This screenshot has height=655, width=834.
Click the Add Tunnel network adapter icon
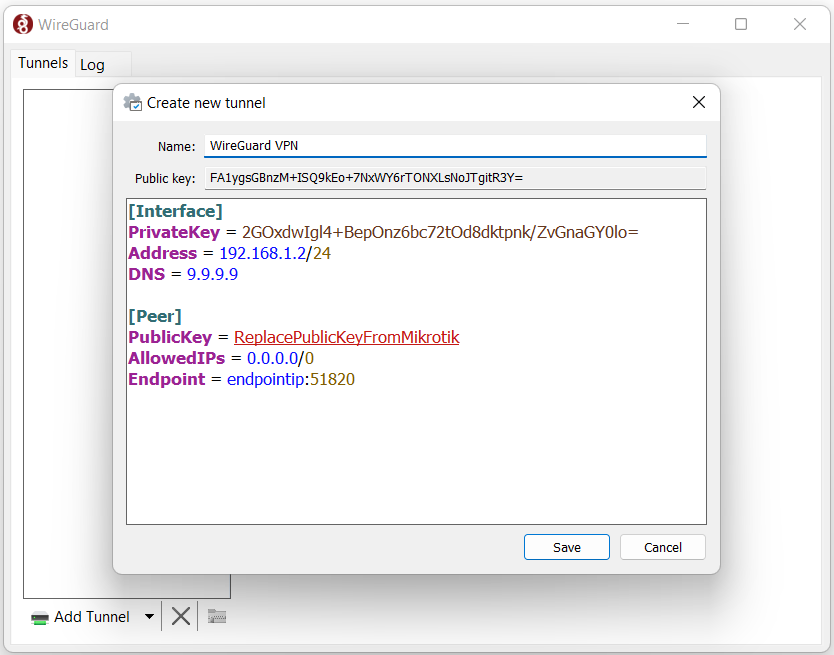pos(40,618)
